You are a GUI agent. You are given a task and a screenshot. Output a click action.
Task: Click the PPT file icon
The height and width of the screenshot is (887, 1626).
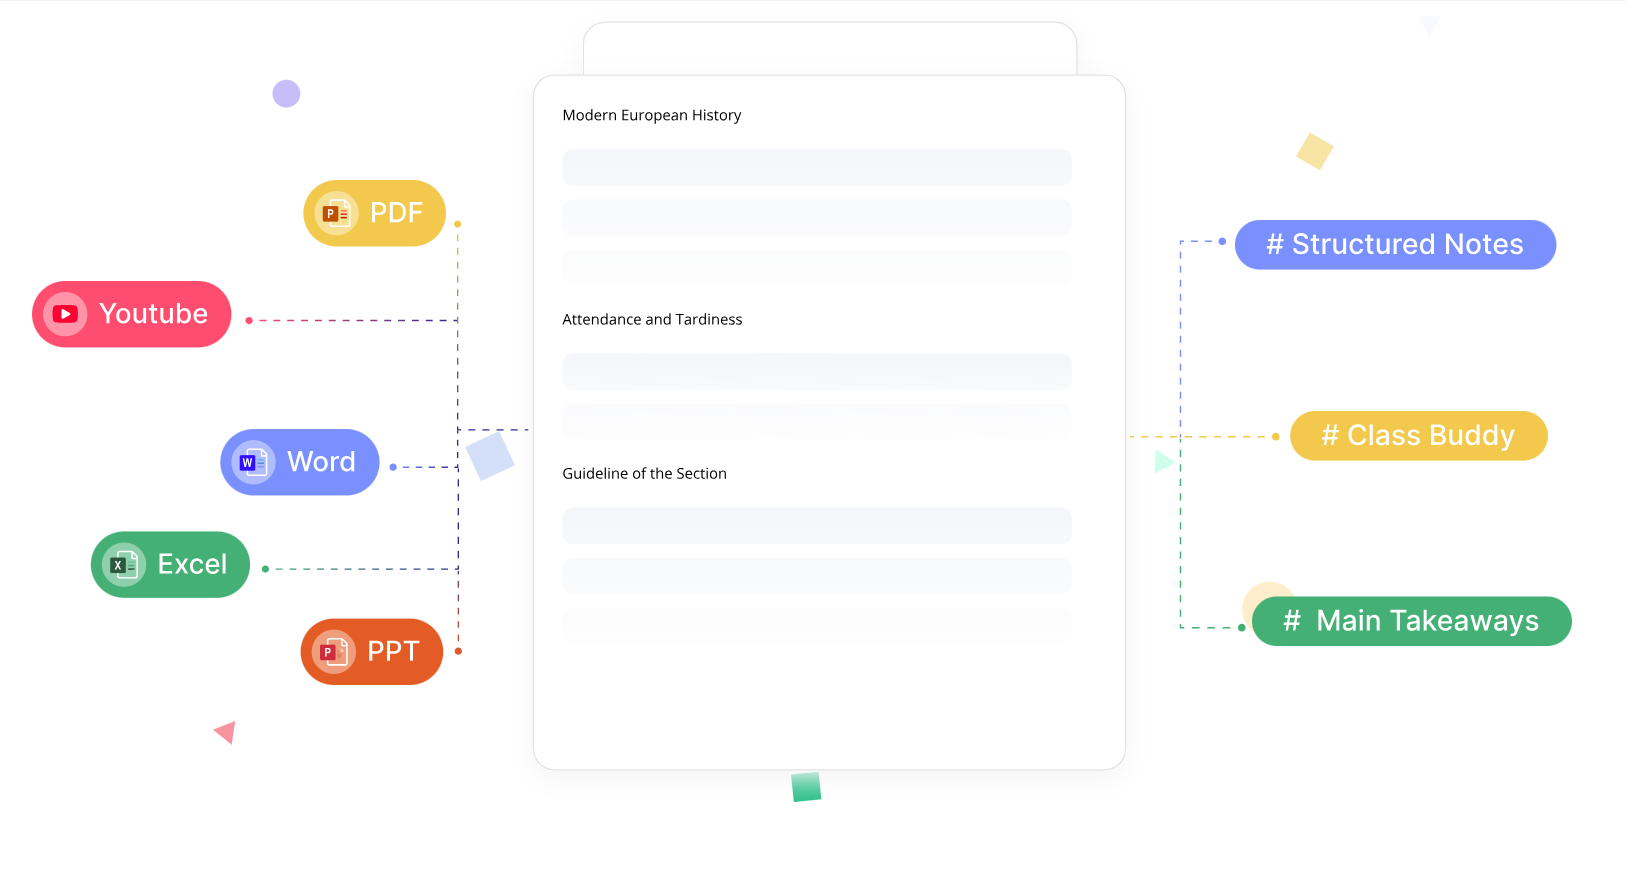click(334, 652)
